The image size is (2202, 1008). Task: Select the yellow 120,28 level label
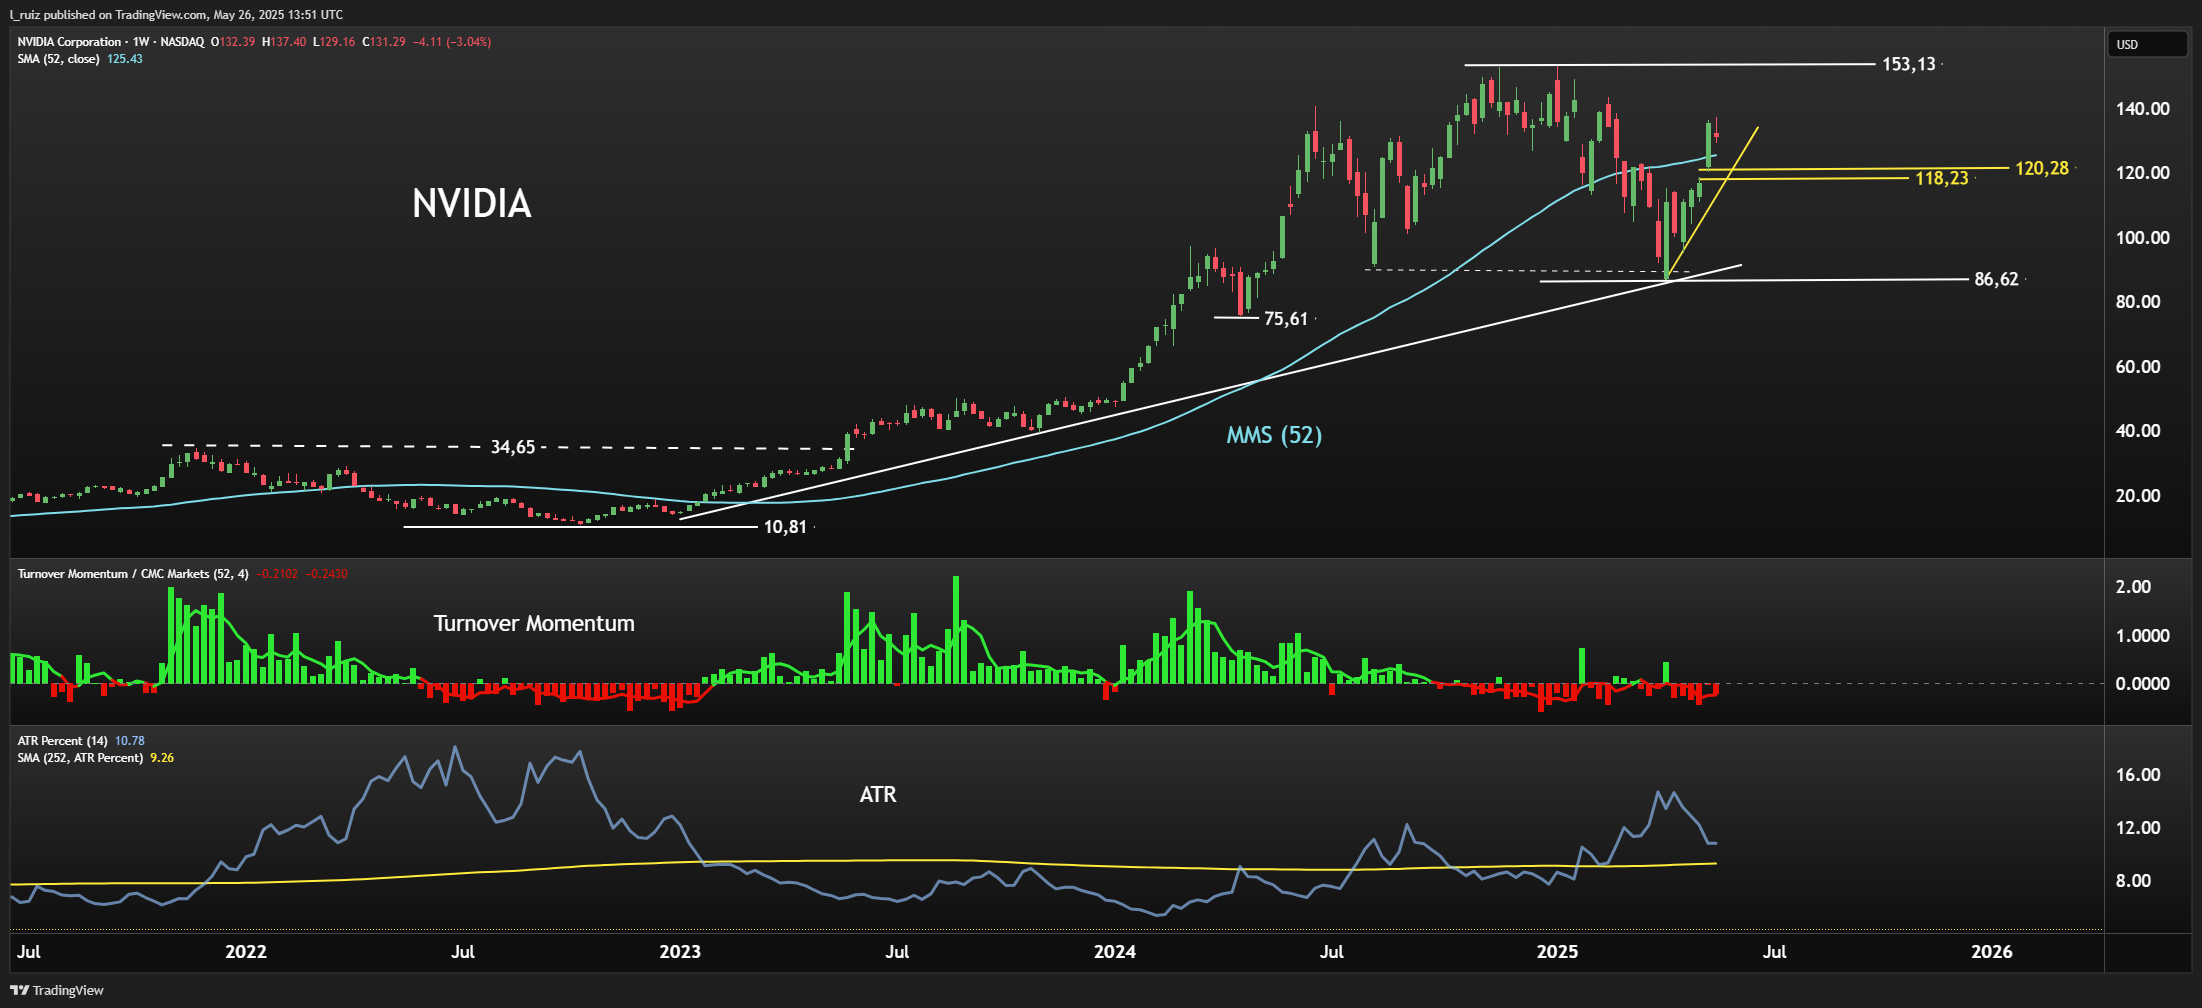[x=2042, y=168]
